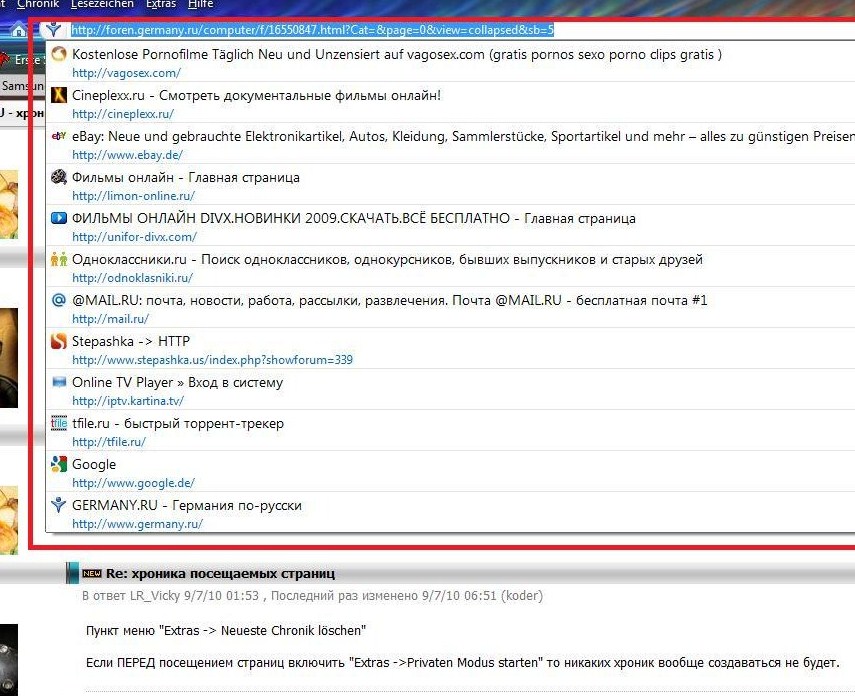Open the Chronik menu
Viewport: 855px width, 696px height.
38,4
